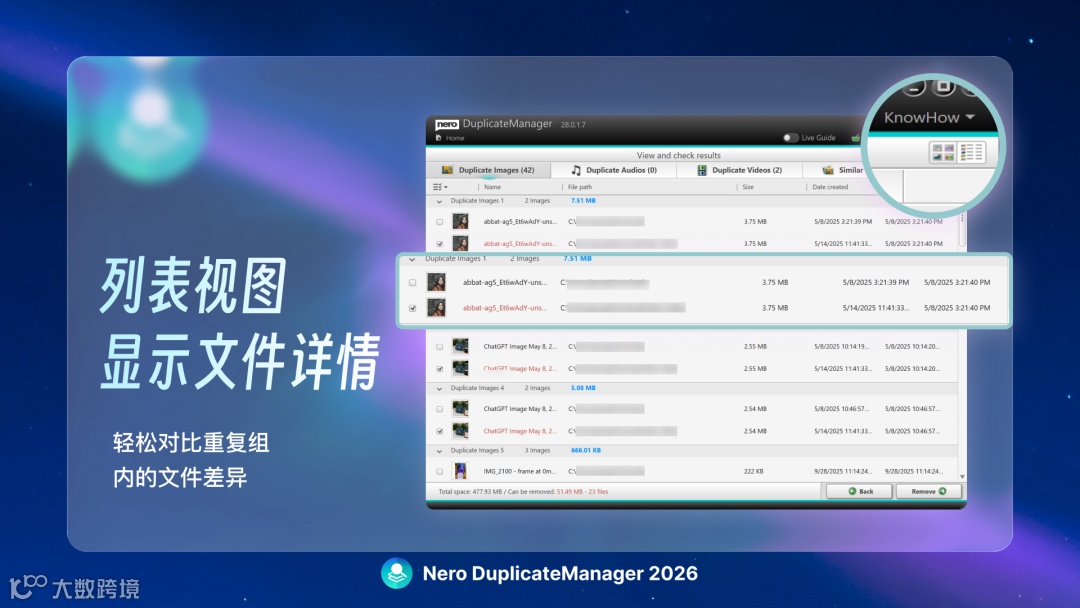
Task: Click the Home icon in the title bar
Action: point(438,138)
